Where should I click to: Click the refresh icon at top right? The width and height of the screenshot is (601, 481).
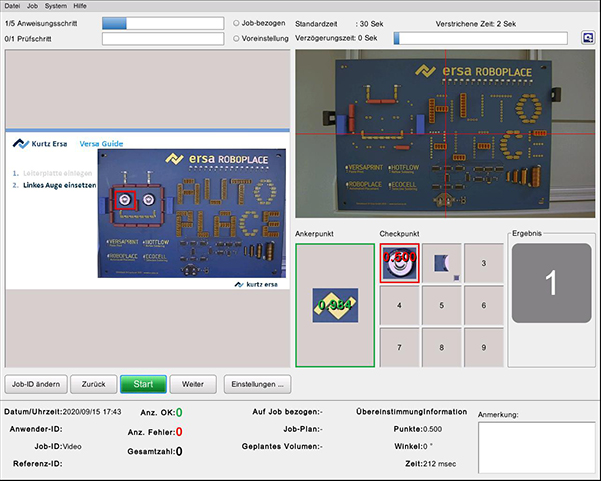pyautogui.click(x=588, y=38)
